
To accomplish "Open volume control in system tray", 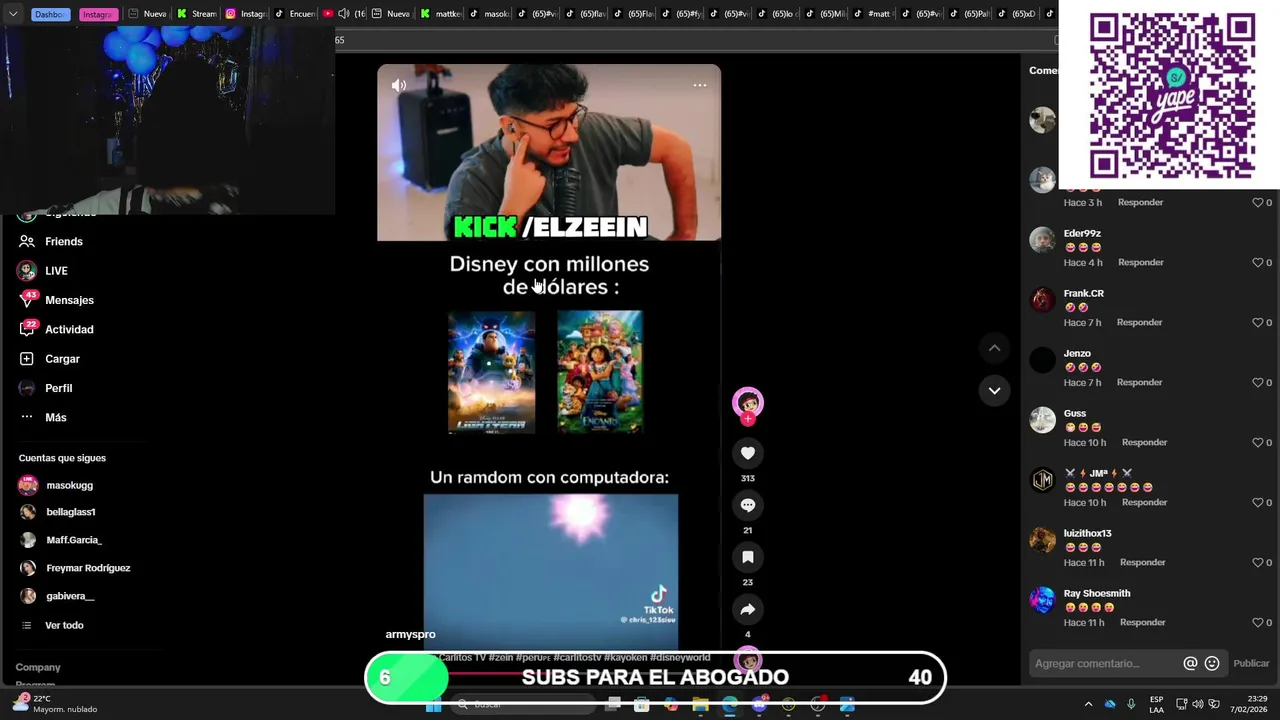I will tap(1198, 704).
